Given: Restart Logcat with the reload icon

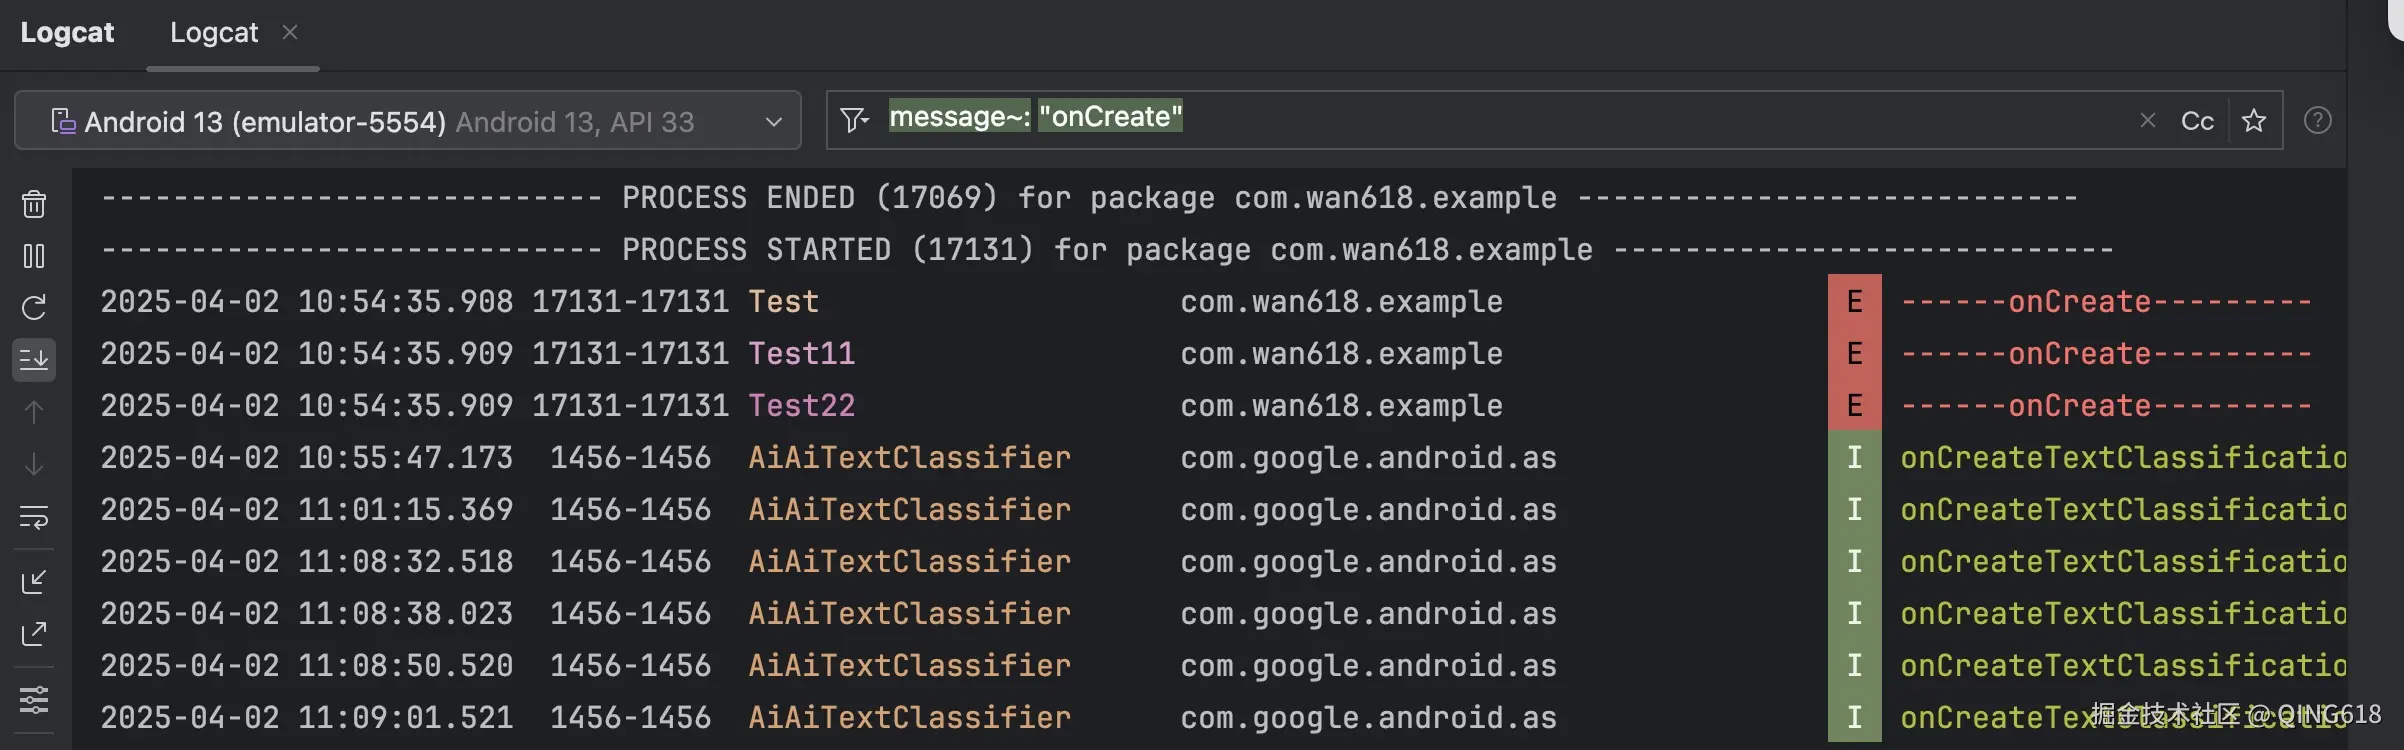Looking at the screenshot, I should [x=34, y=308].
